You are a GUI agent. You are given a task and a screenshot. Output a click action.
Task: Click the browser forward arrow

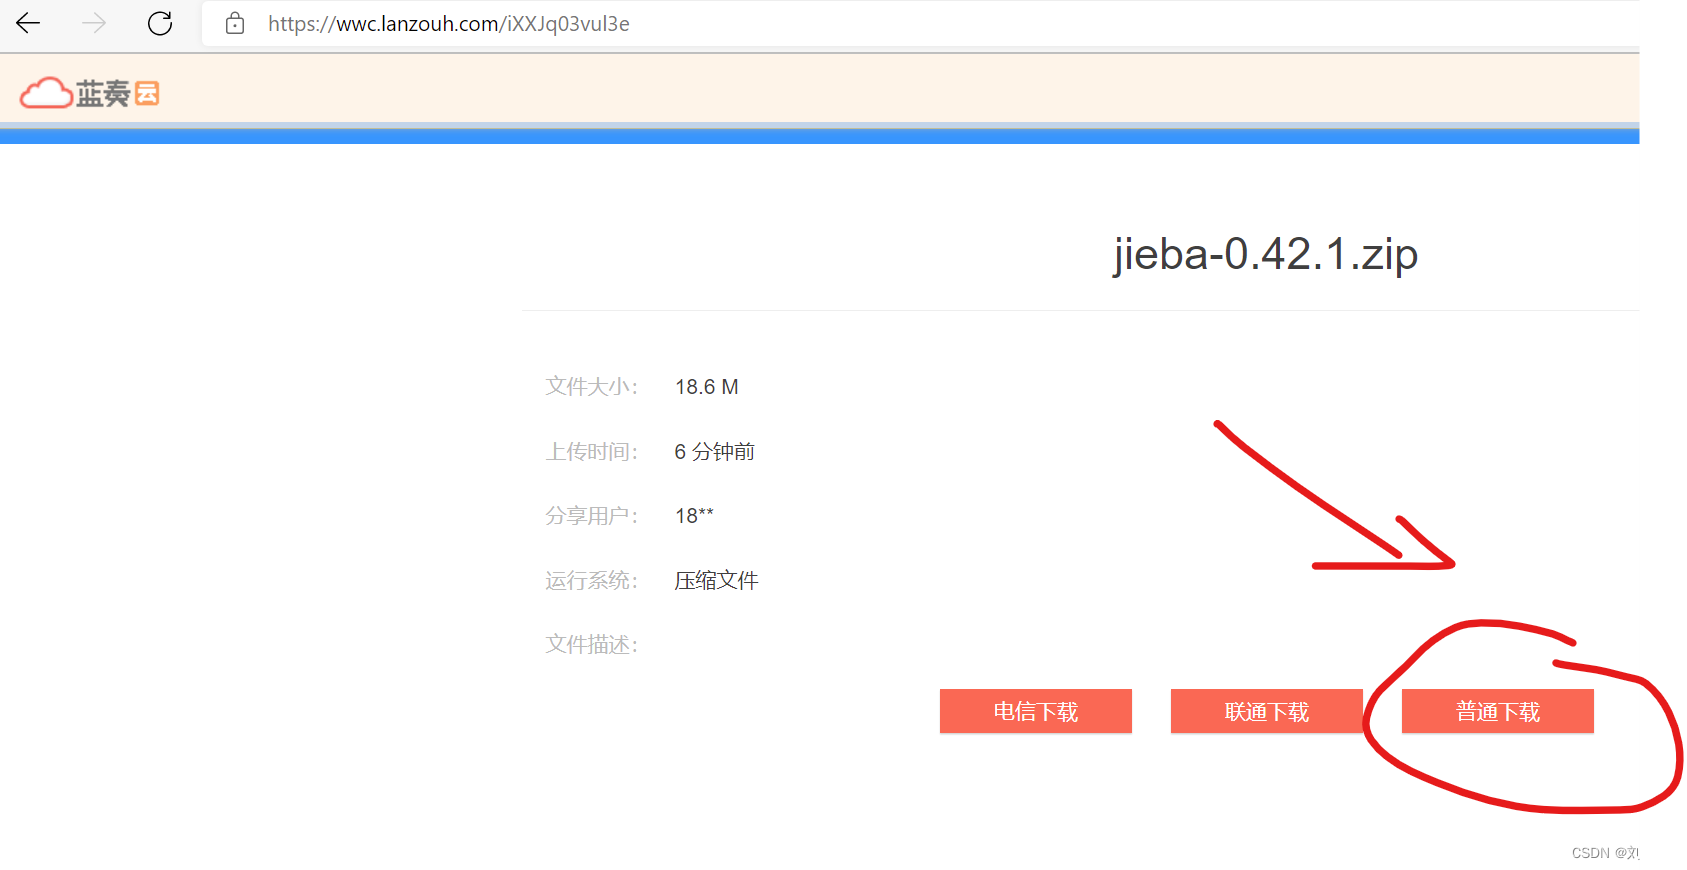tap(94, 23)
